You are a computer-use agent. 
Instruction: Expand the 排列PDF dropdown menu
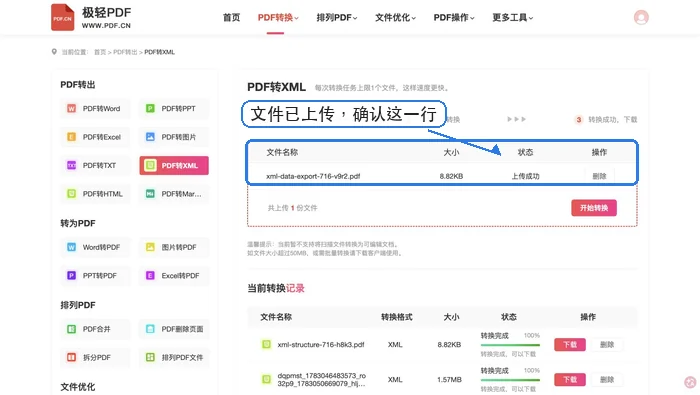pyautogui.click(x=337, y=17)
